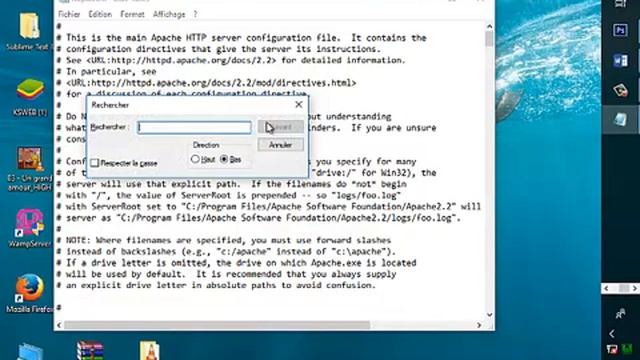
Task: Click the "In particular, see" line
Action: pos(106,71)
